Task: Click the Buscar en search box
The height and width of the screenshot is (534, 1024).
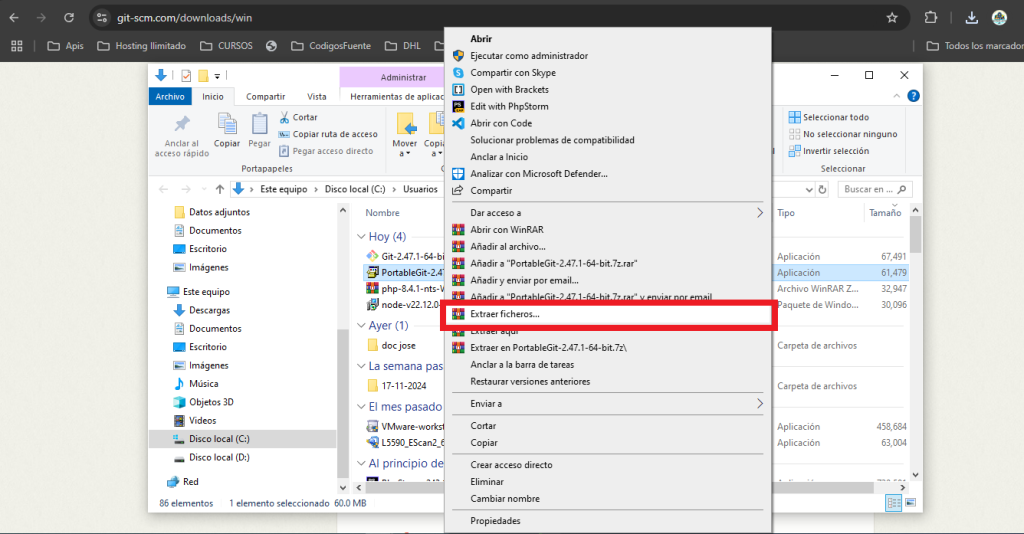Action: 875,189
